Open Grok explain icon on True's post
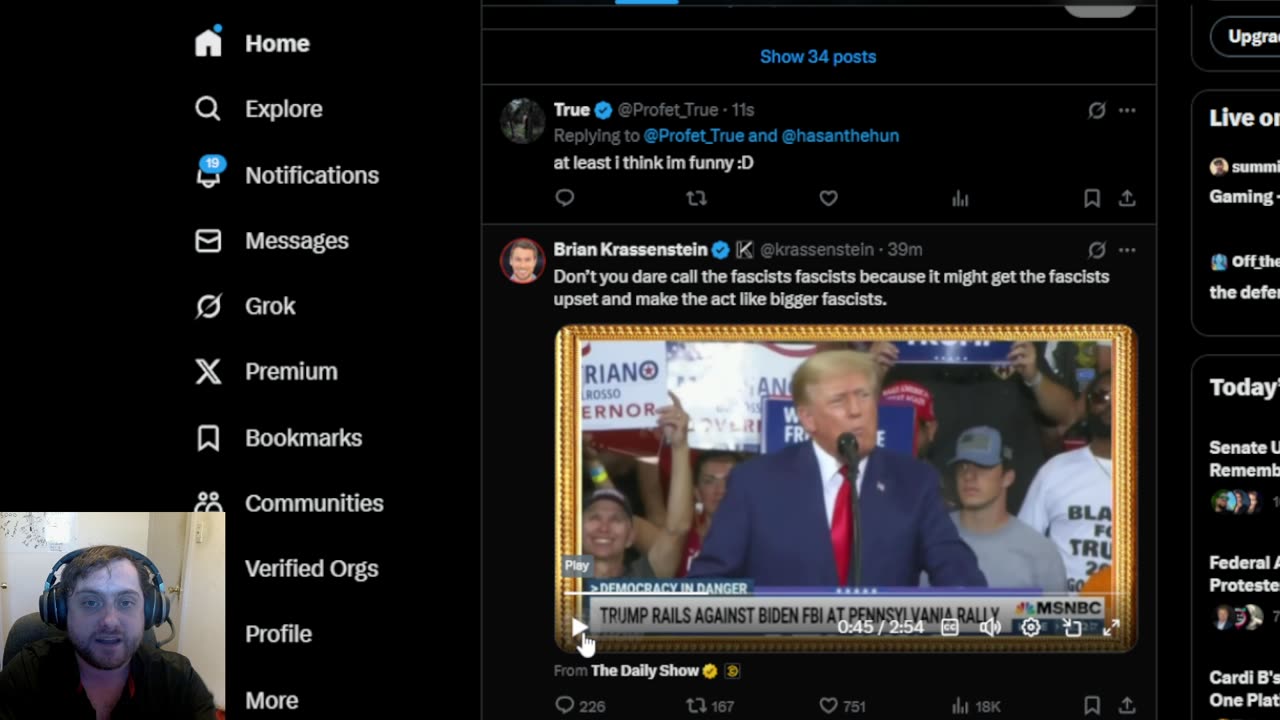The height and width of the screenshot is (720, 1280). coord(1097,110)
